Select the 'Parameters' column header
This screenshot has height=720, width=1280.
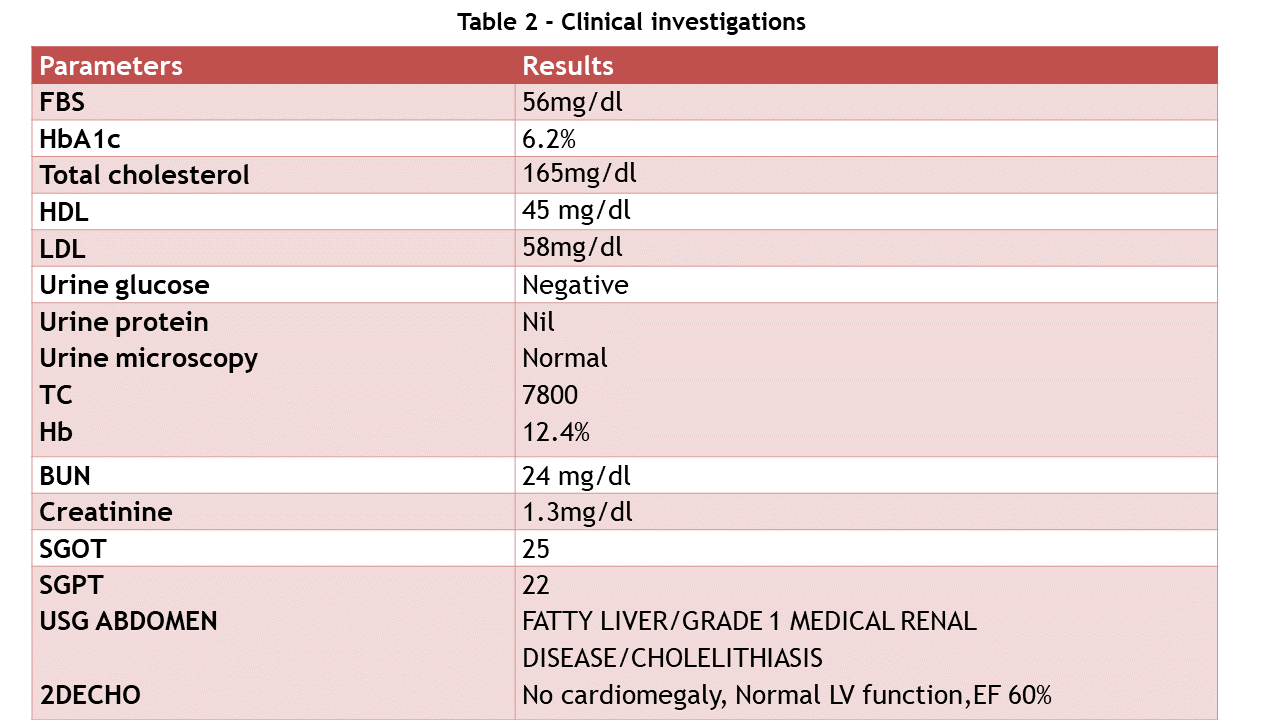tap(111, 66)
